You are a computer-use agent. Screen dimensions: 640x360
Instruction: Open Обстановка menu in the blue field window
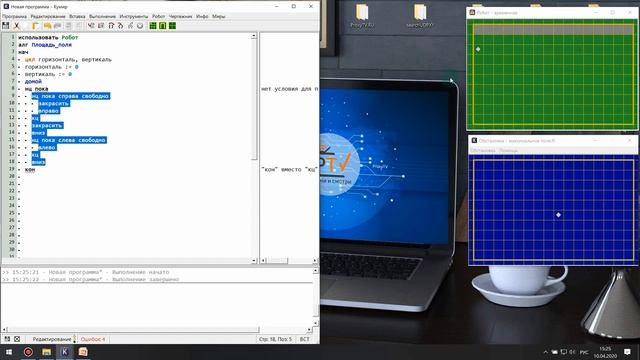pos(483,151)
